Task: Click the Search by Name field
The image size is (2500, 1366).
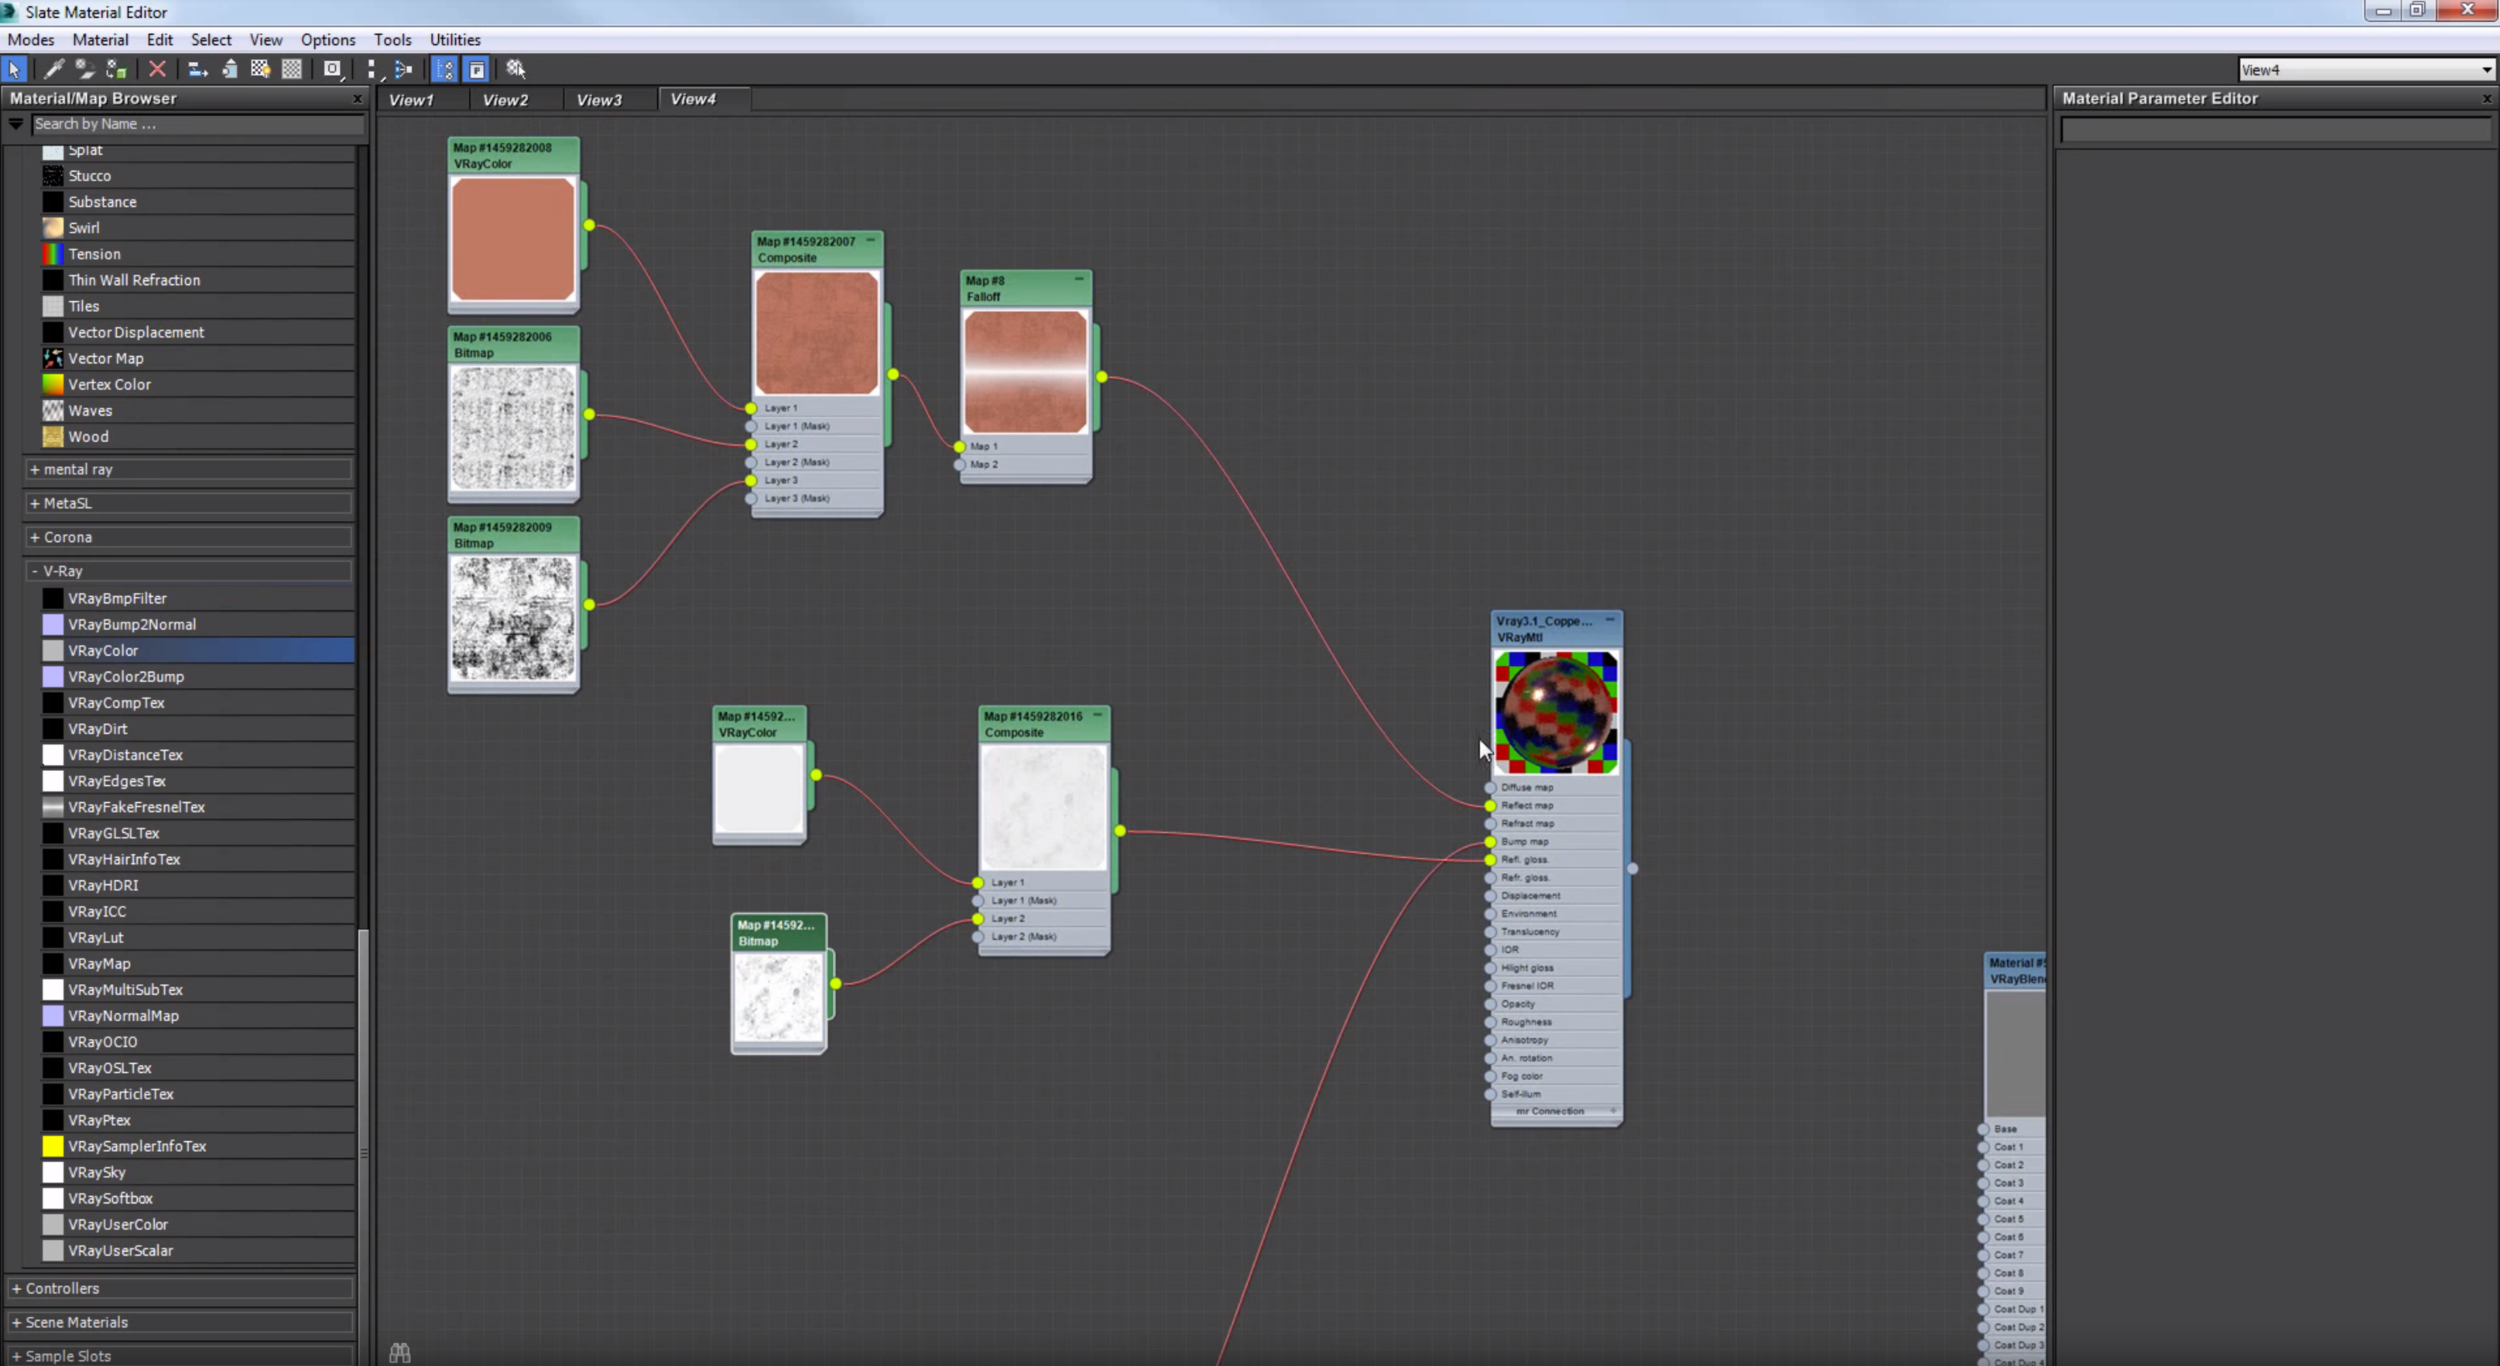Action: pos(197,124)
